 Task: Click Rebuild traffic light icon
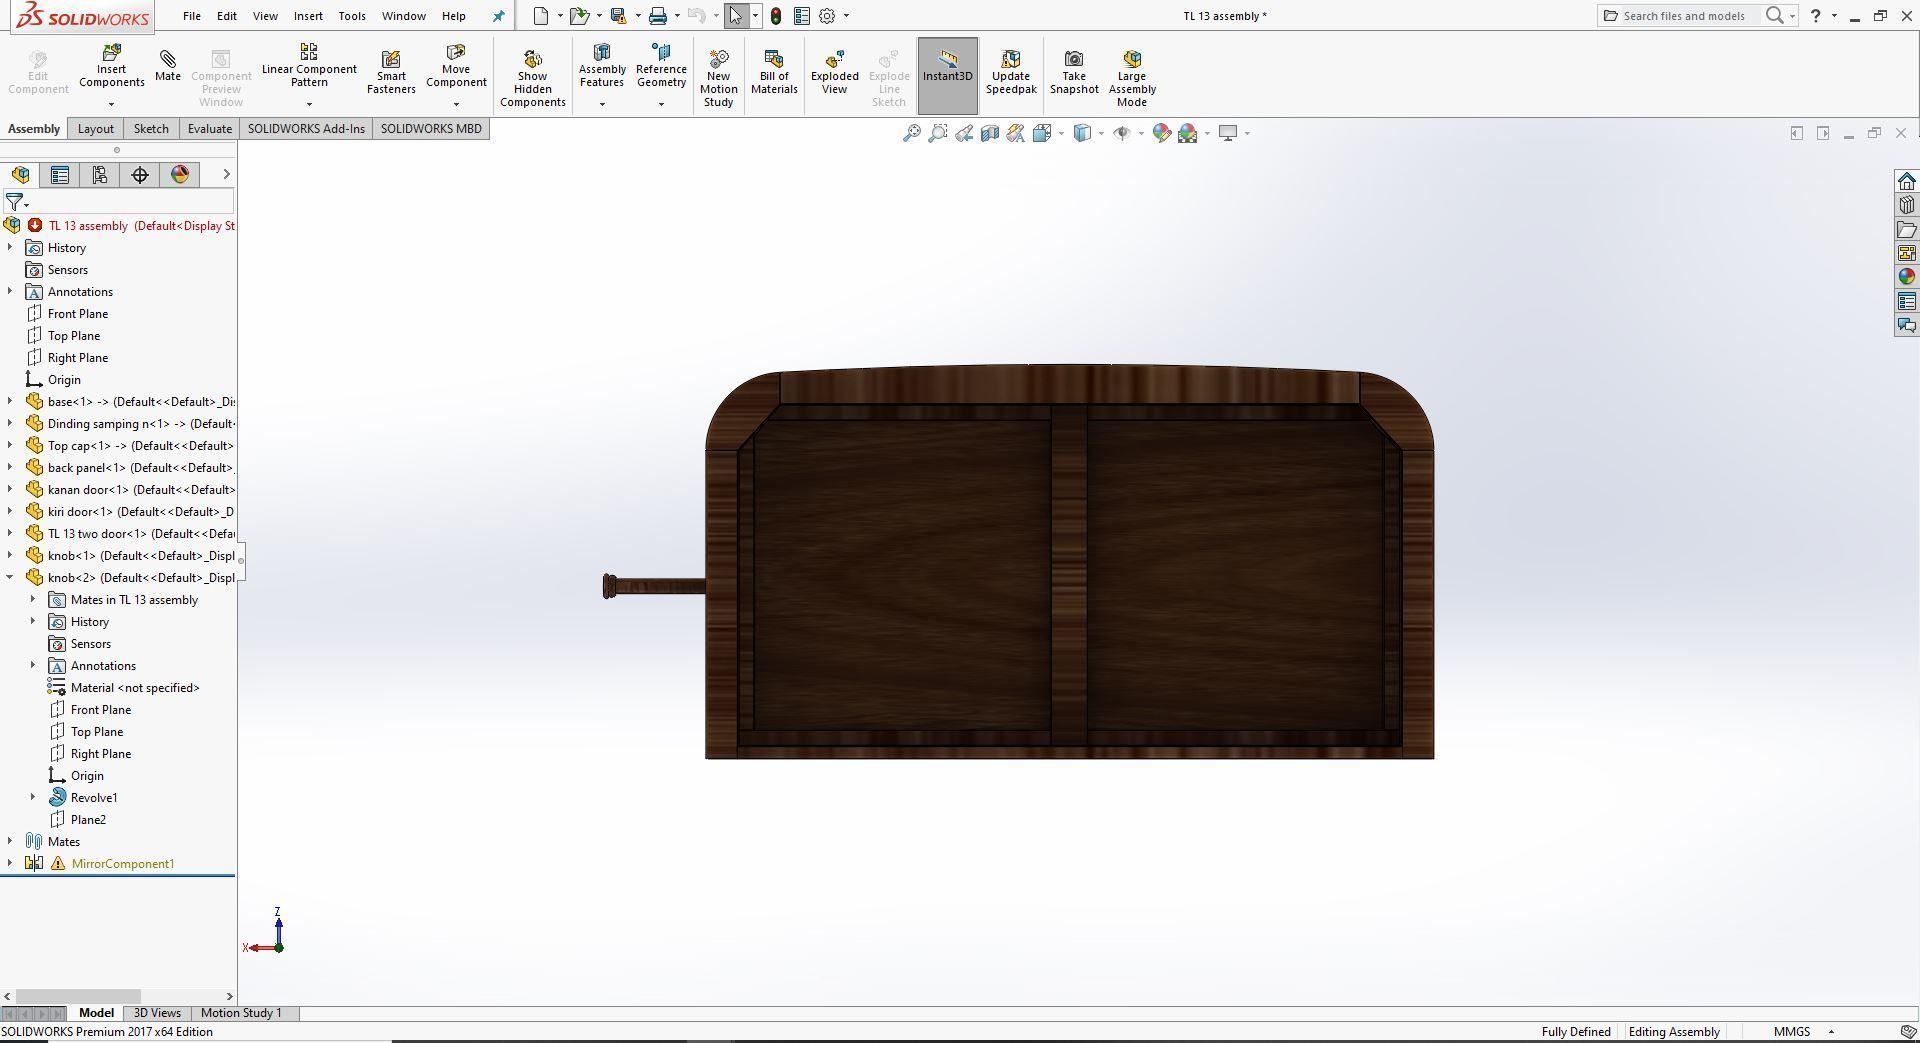(x=775, y=16)
